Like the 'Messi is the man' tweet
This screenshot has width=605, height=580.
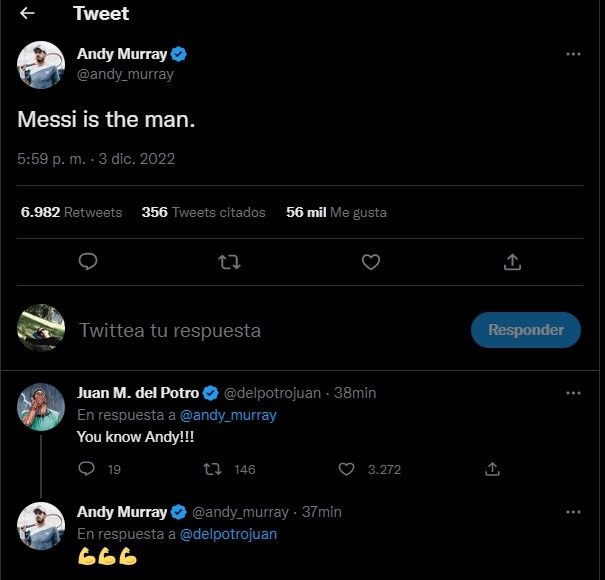(x=371, y=262)
